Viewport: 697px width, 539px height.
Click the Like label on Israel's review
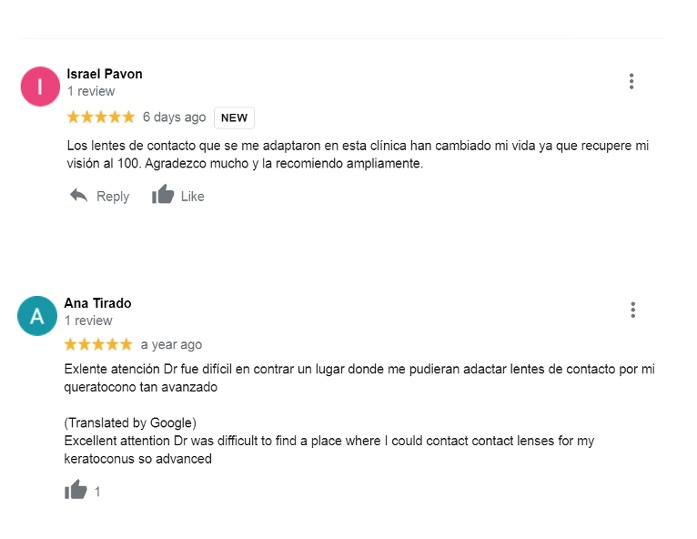point(192,196)
